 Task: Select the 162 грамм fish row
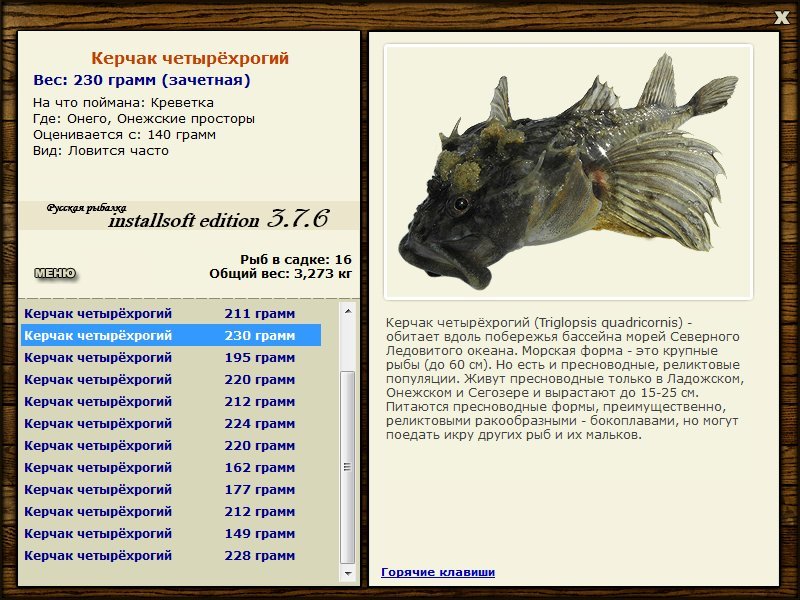pos(171,467)
